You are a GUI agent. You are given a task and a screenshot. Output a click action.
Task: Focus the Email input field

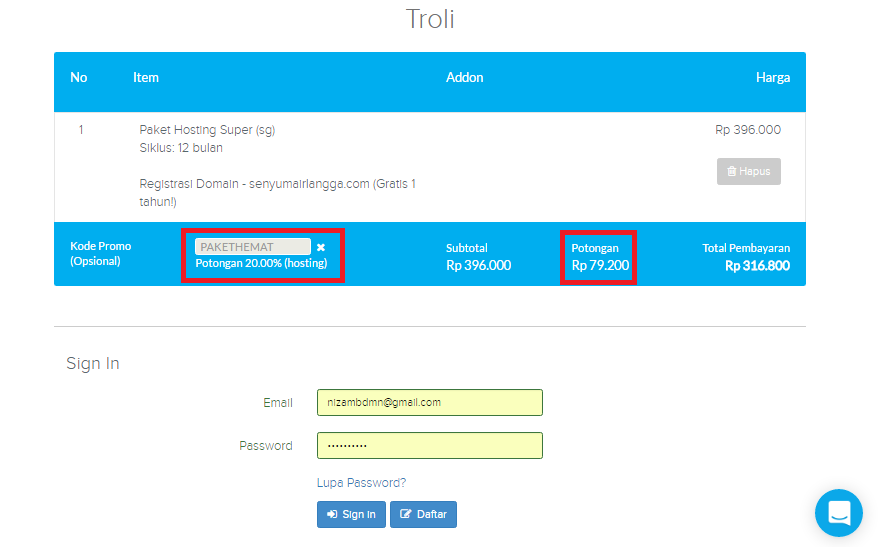coord(430,402)
